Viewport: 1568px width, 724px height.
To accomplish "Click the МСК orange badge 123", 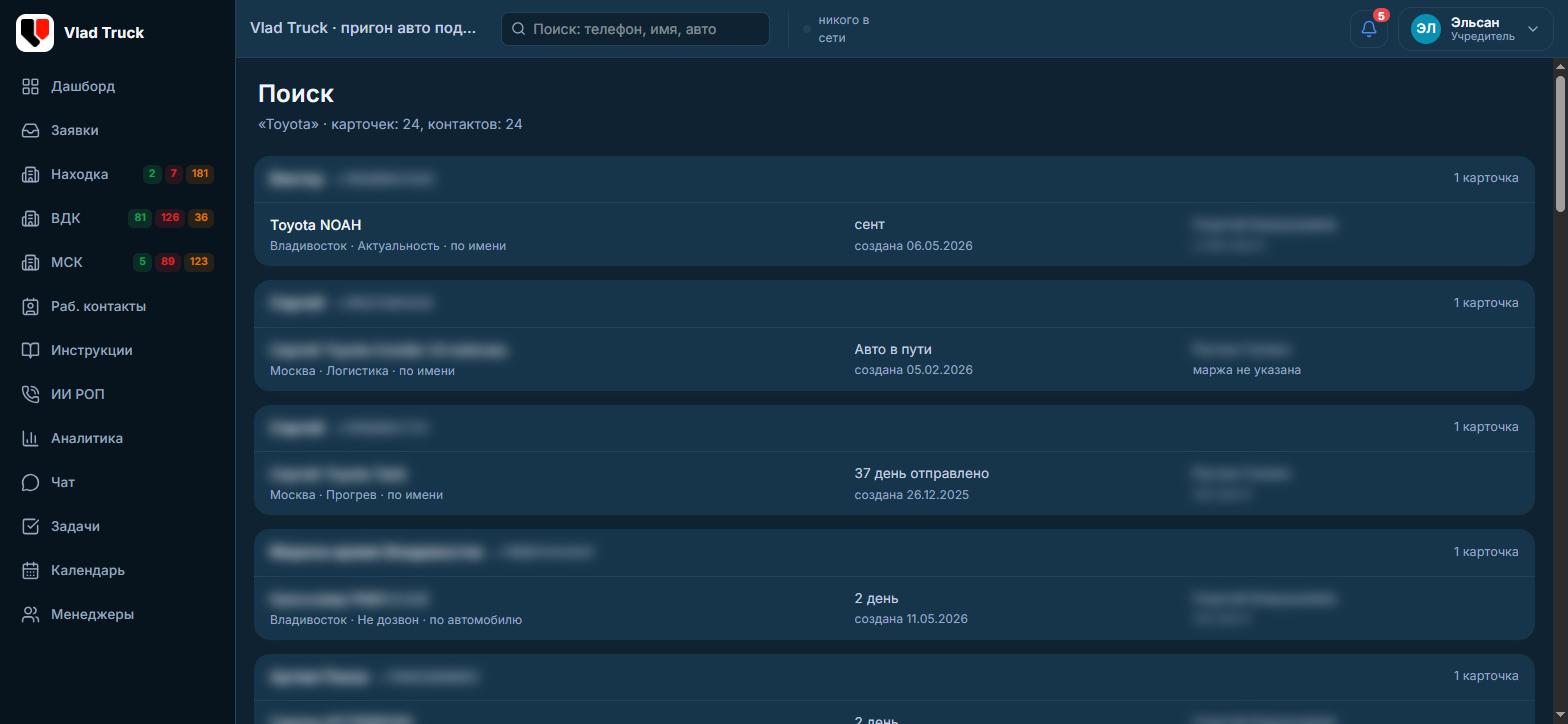I will (x=199, y=262).
